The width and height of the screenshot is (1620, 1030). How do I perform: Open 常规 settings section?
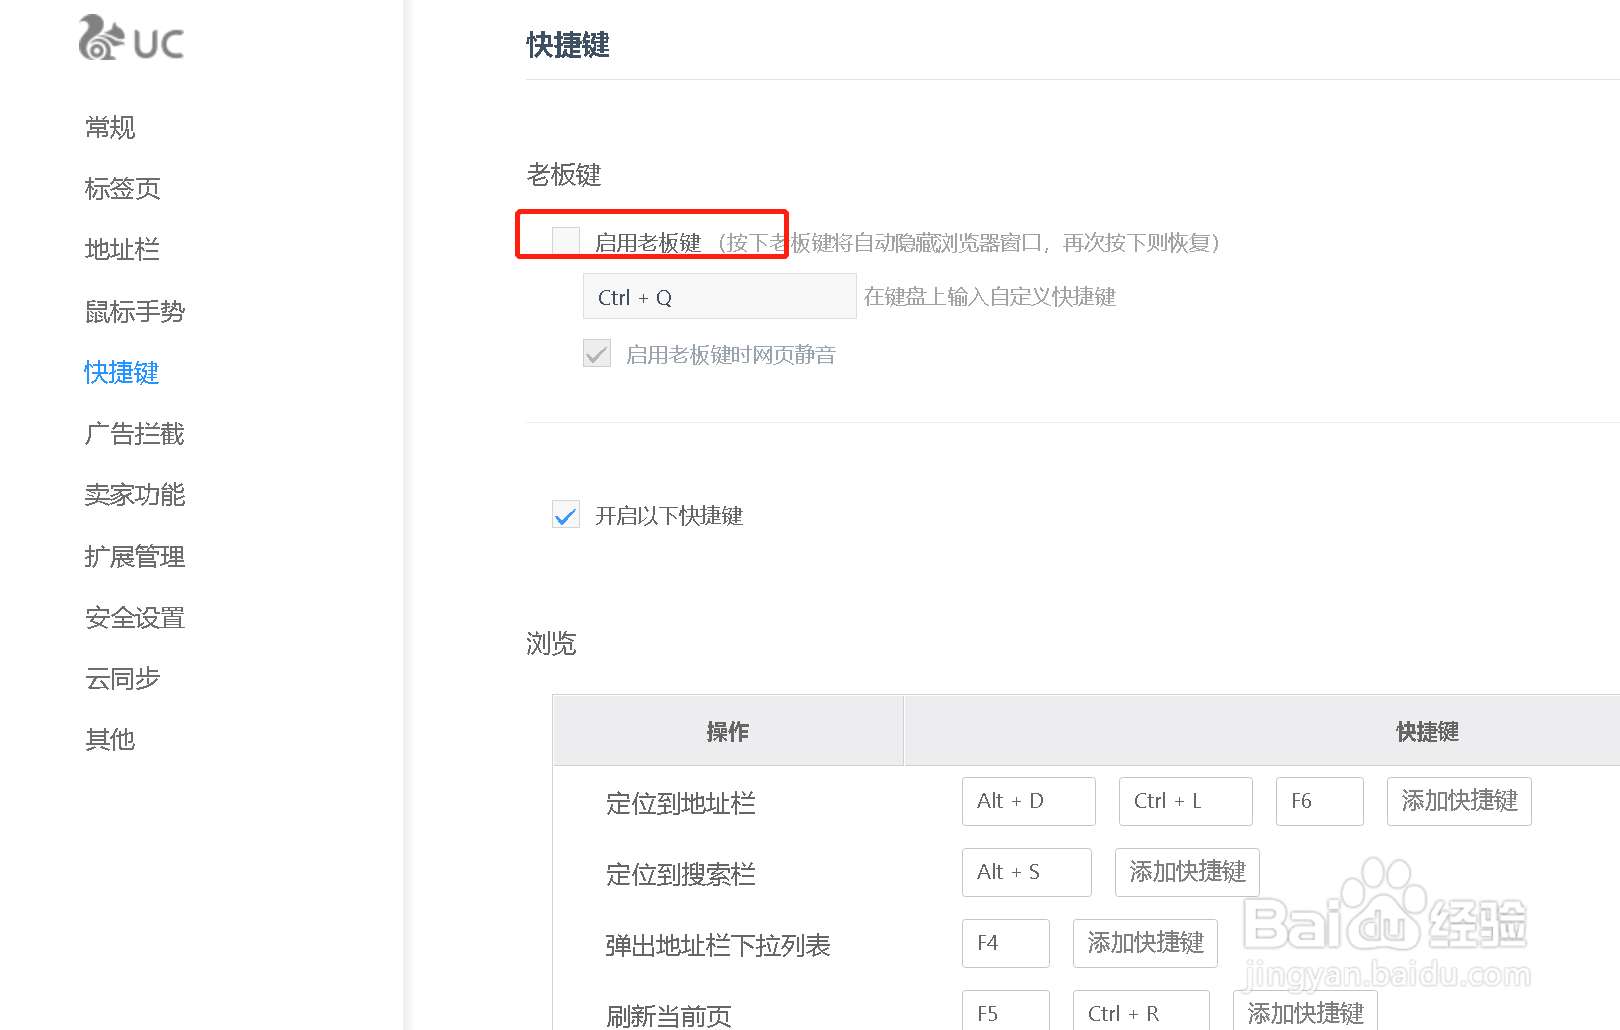[109, 128]
